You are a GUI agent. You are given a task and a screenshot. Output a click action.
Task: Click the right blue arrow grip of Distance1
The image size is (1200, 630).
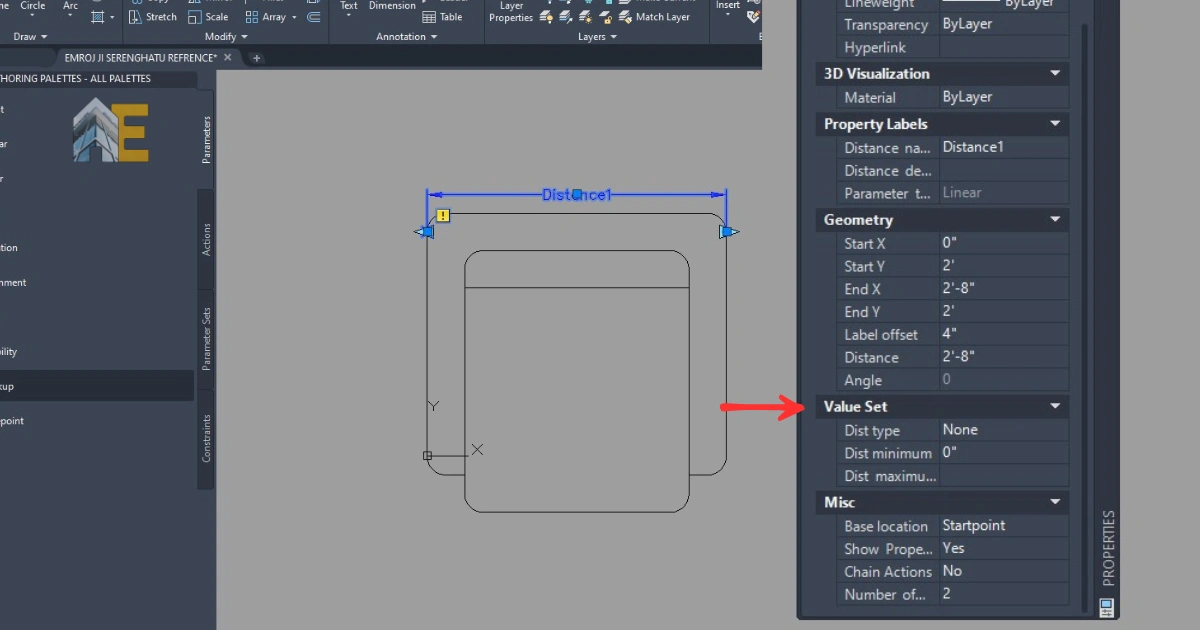point(728,232)
